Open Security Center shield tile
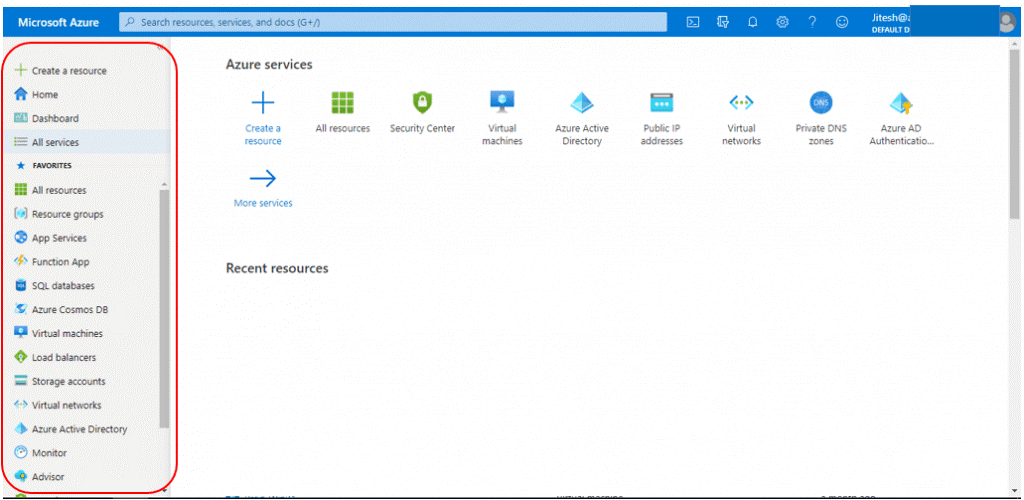This screenshot has width=1024, height=500. pyautogui.click(x=423, y=112)
